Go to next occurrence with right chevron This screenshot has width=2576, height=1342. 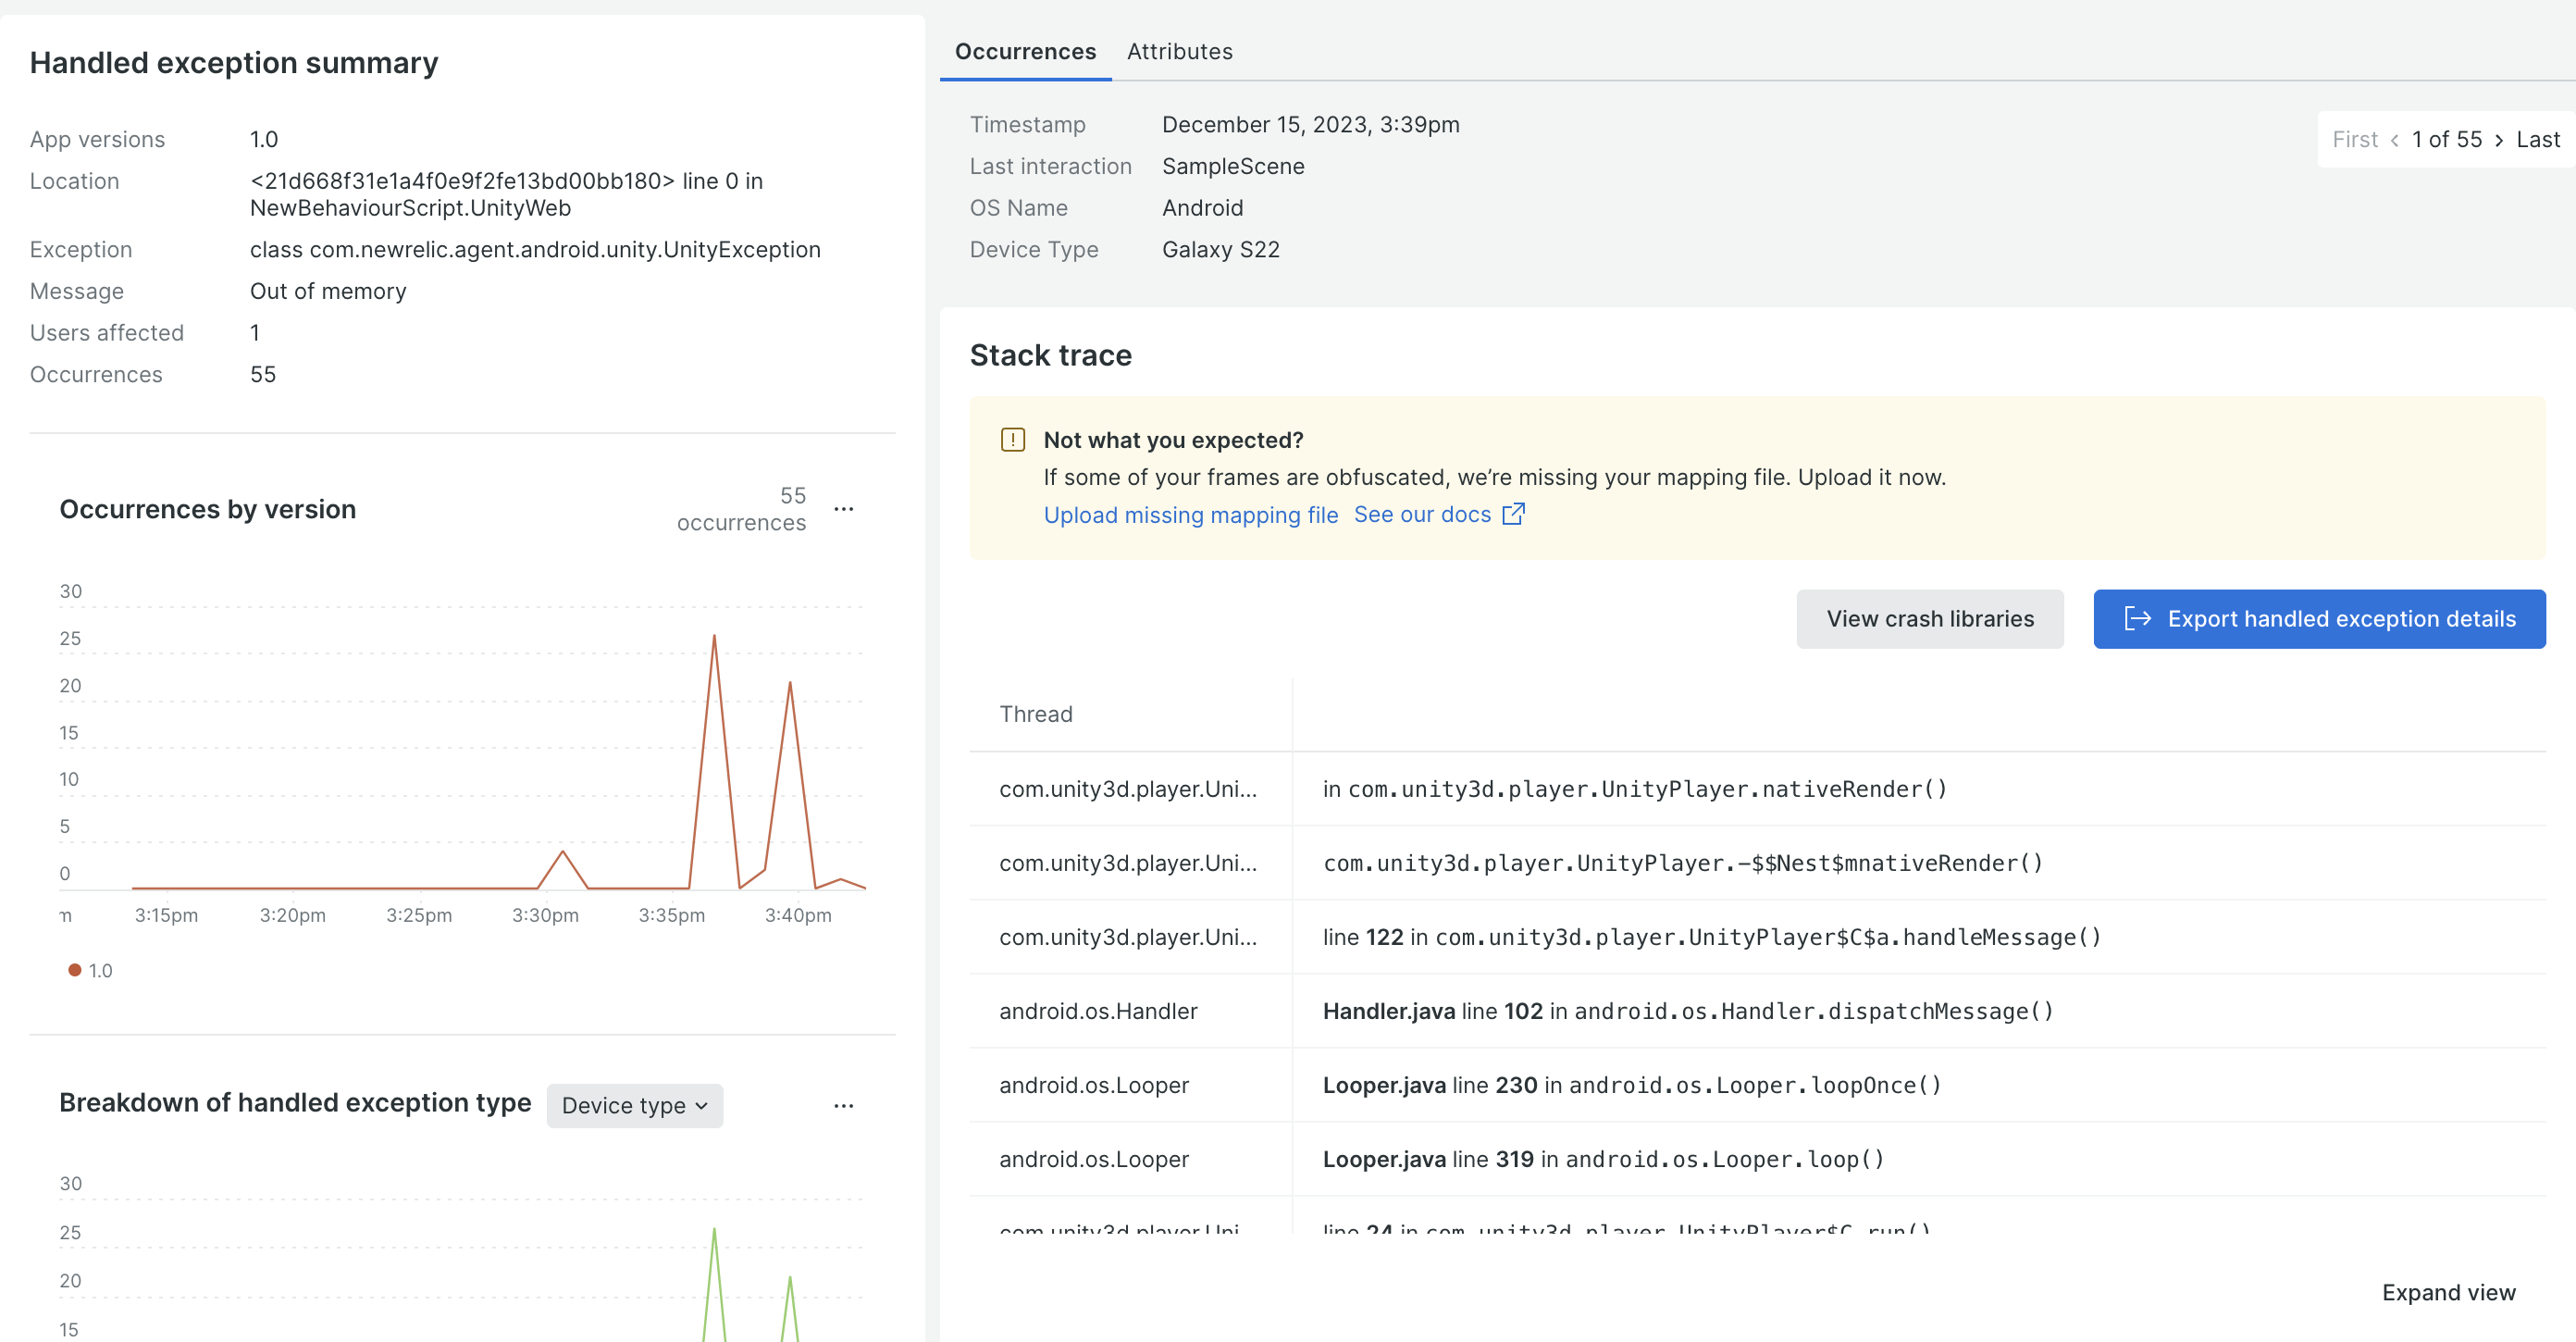[2499, 140]
